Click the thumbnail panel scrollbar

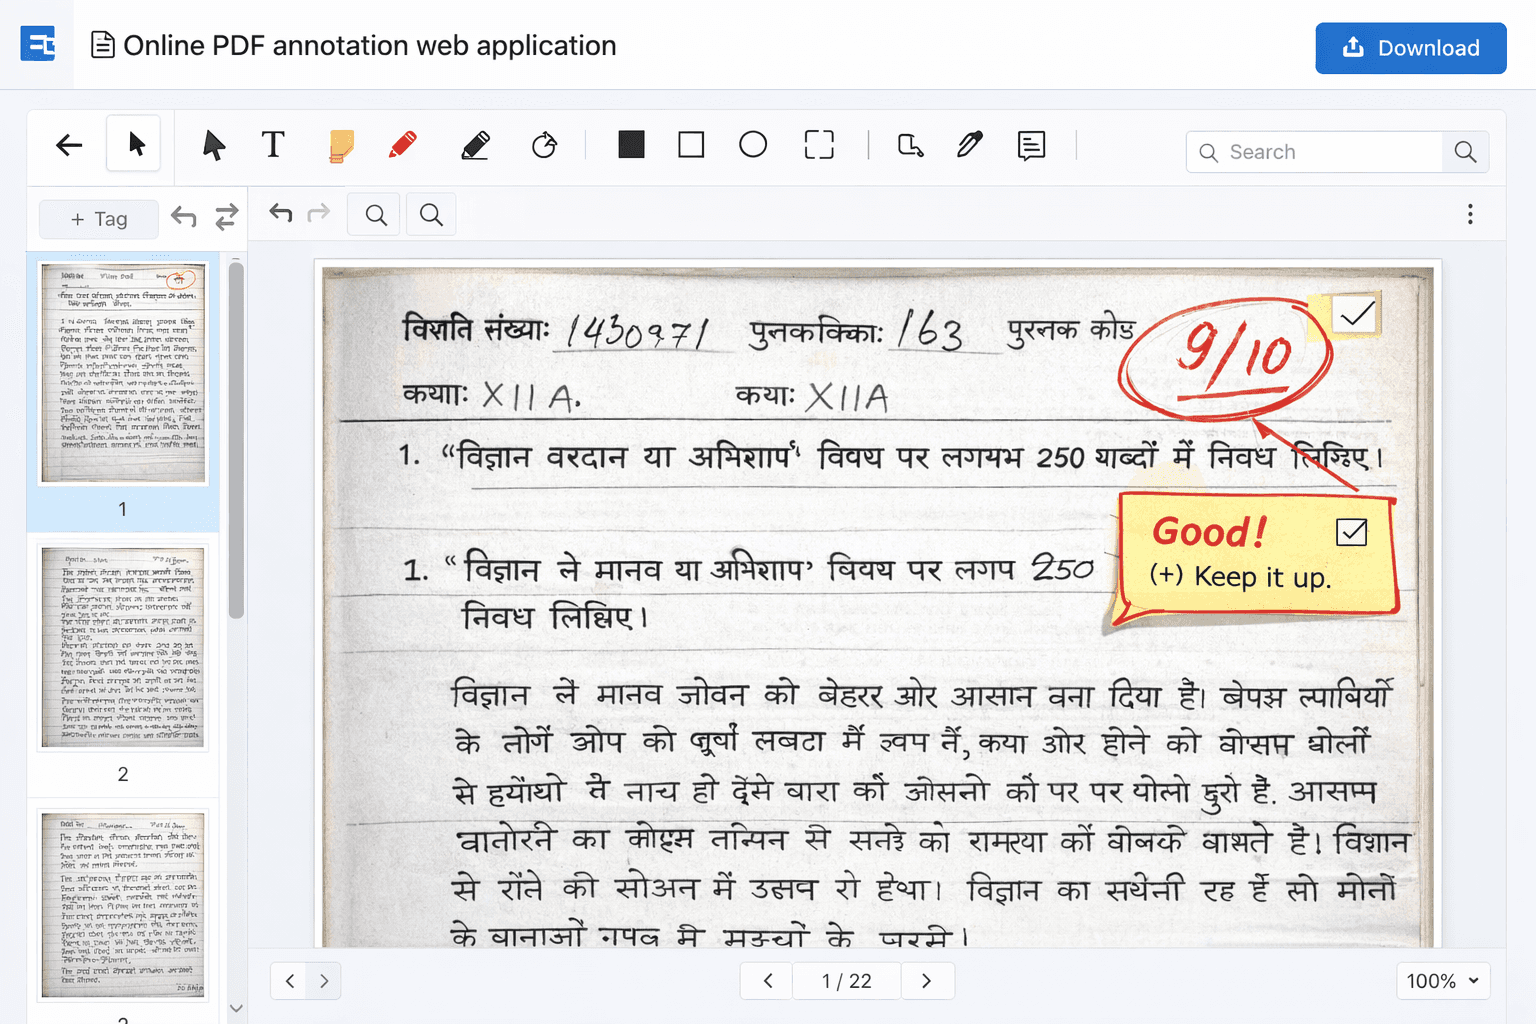(236, 440)
